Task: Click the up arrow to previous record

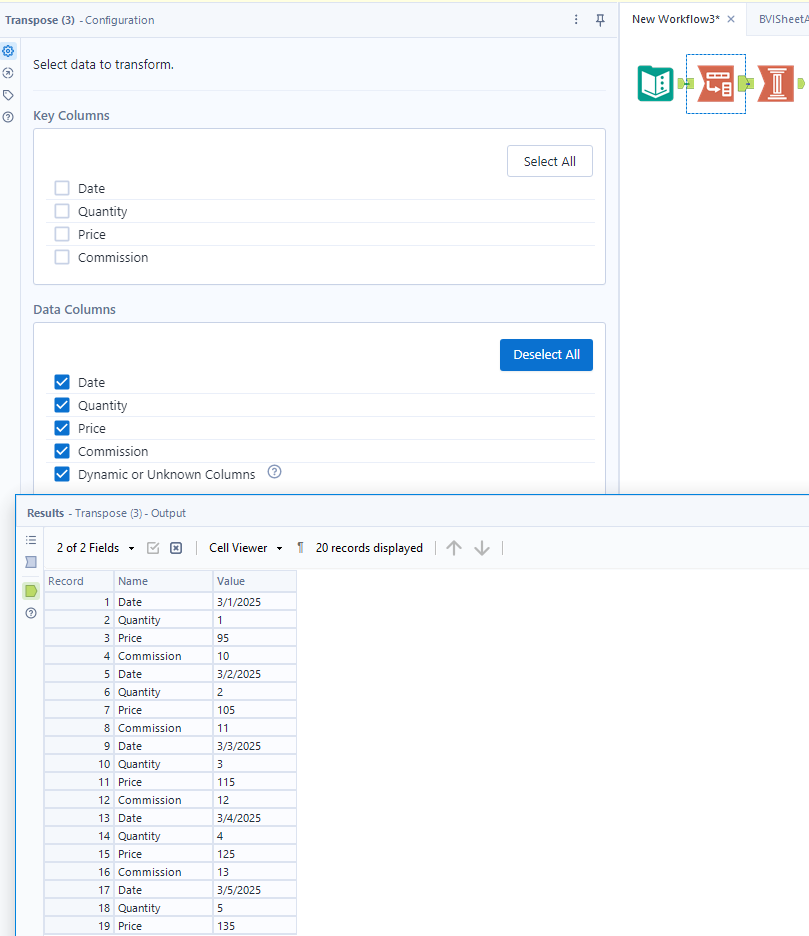Action: click(454, 548)
